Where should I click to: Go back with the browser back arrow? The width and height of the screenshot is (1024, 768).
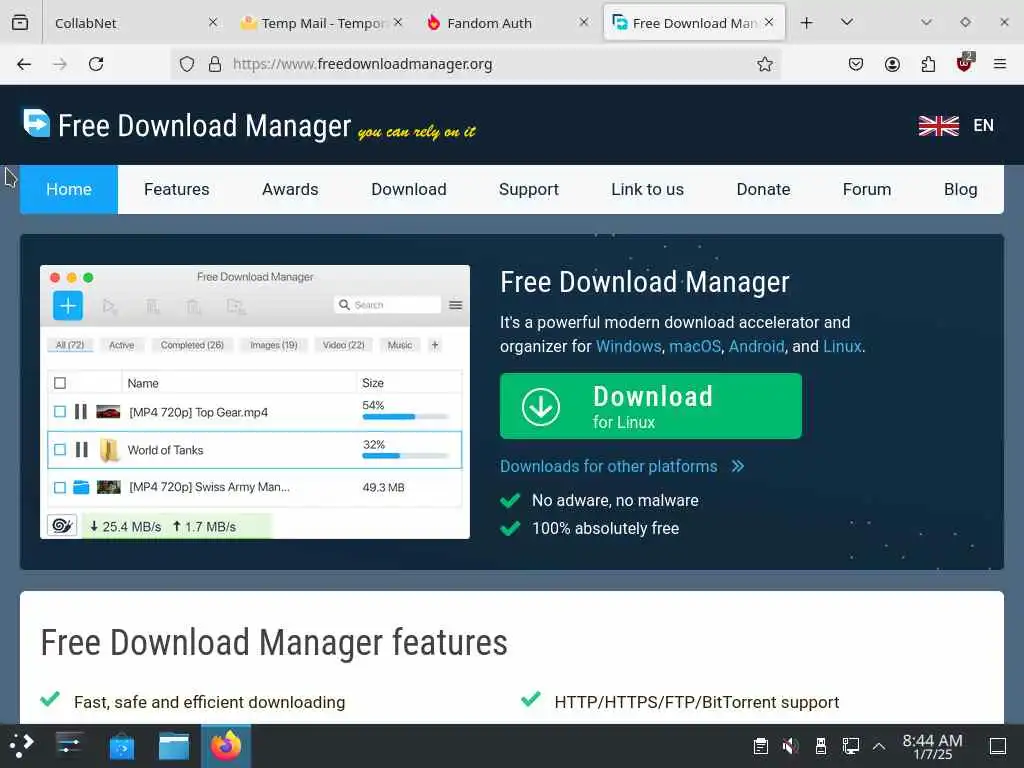pyautogui.click(x=24, y=64)
